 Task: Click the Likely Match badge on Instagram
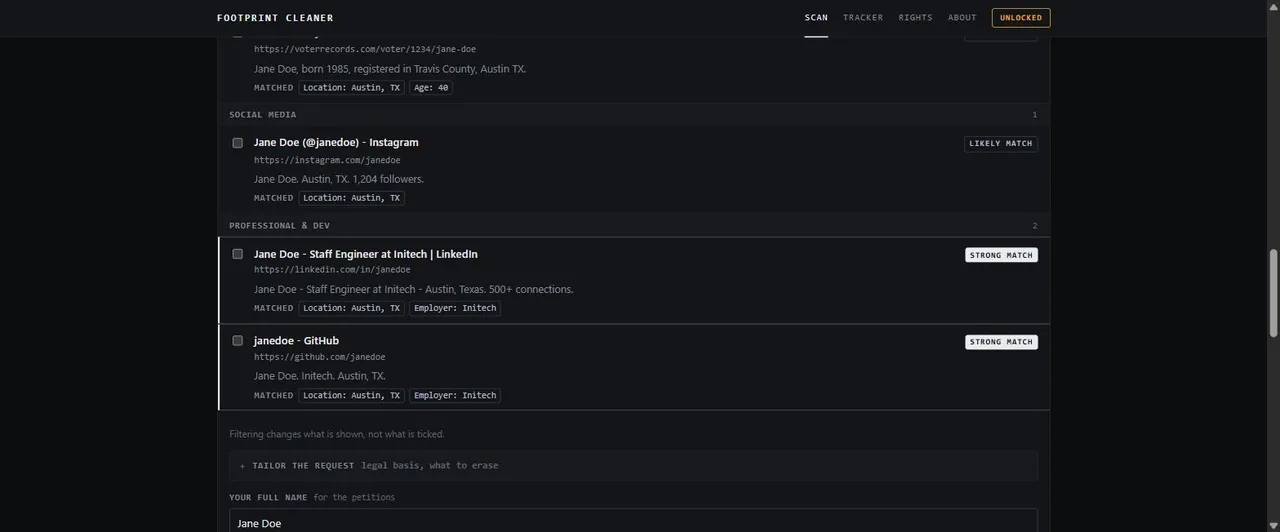click(1001, 144)
